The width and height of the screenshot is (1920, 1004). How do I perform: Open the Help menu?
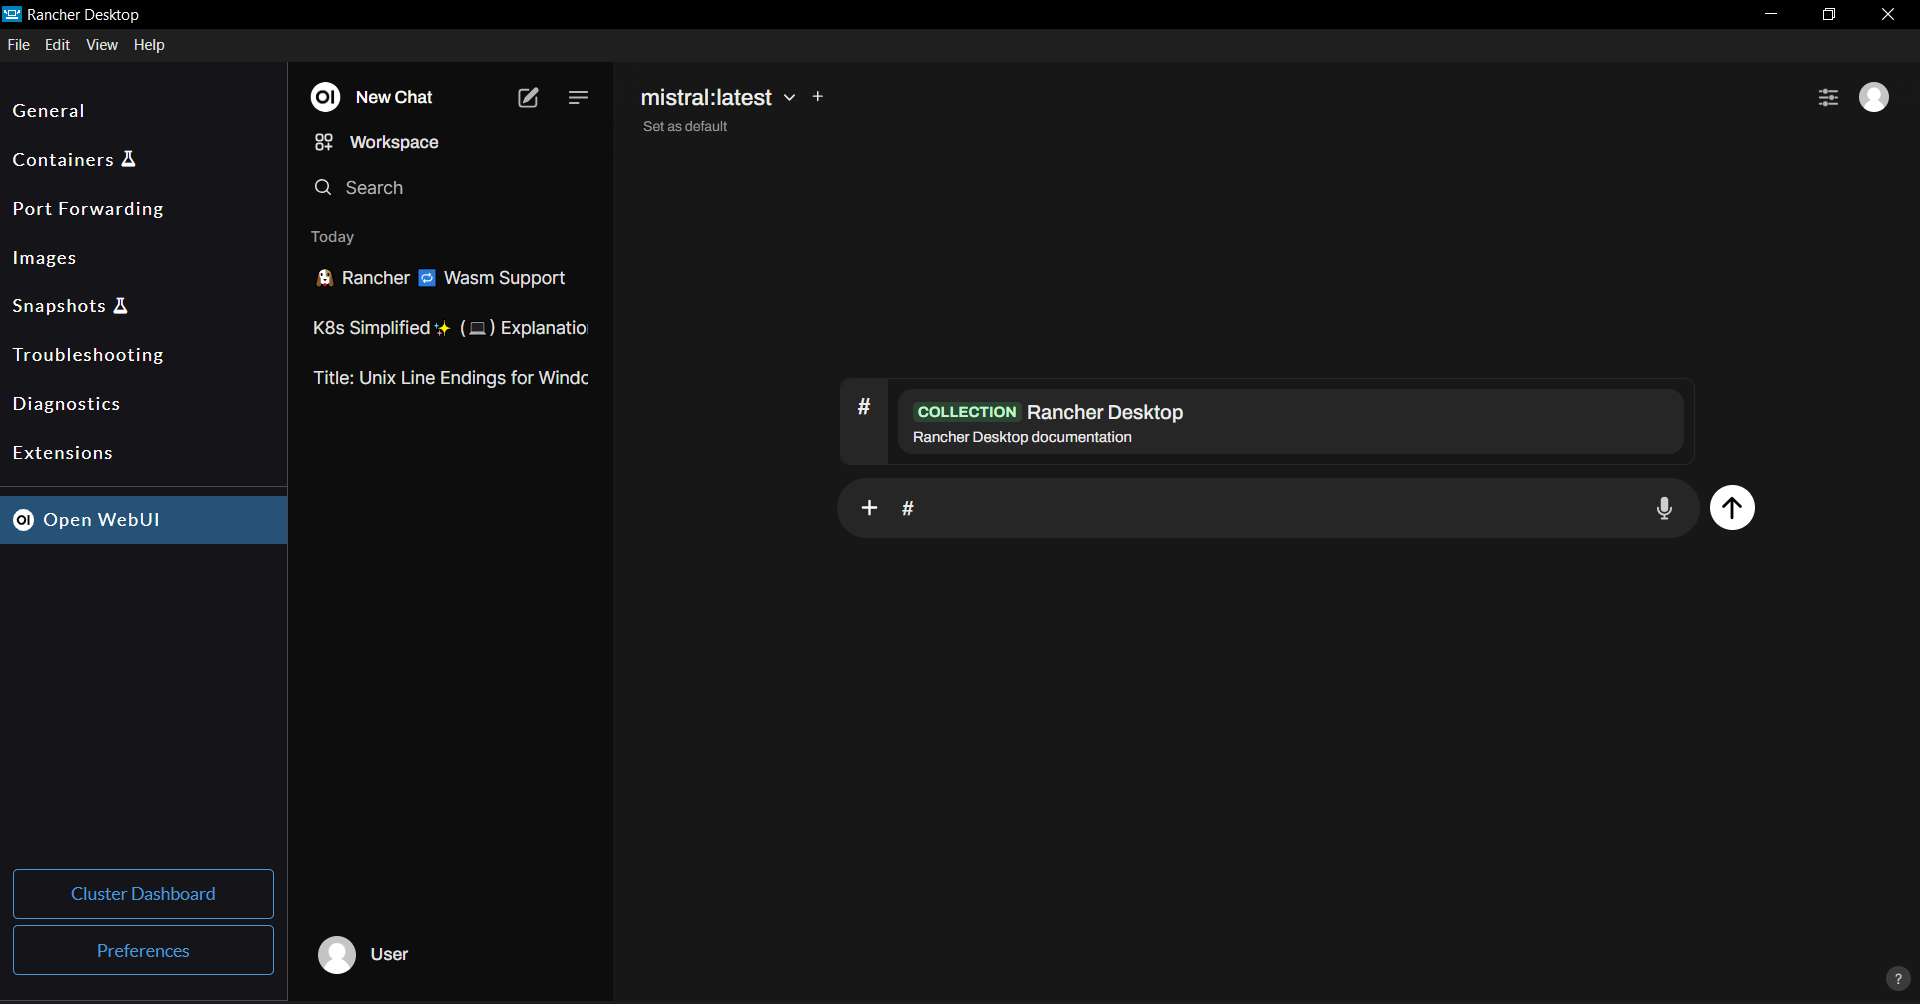tap(149, 45)
